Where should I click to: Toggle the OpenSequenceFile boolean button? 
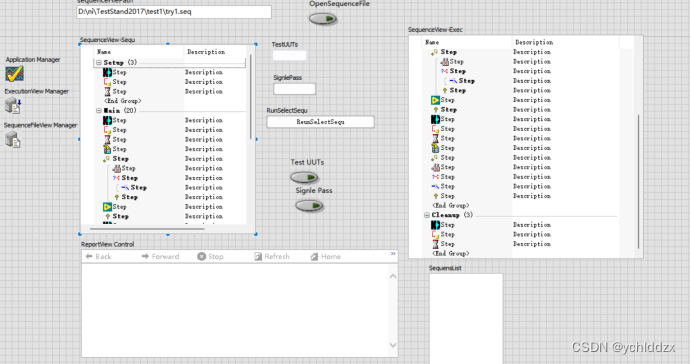click(323, 19)
